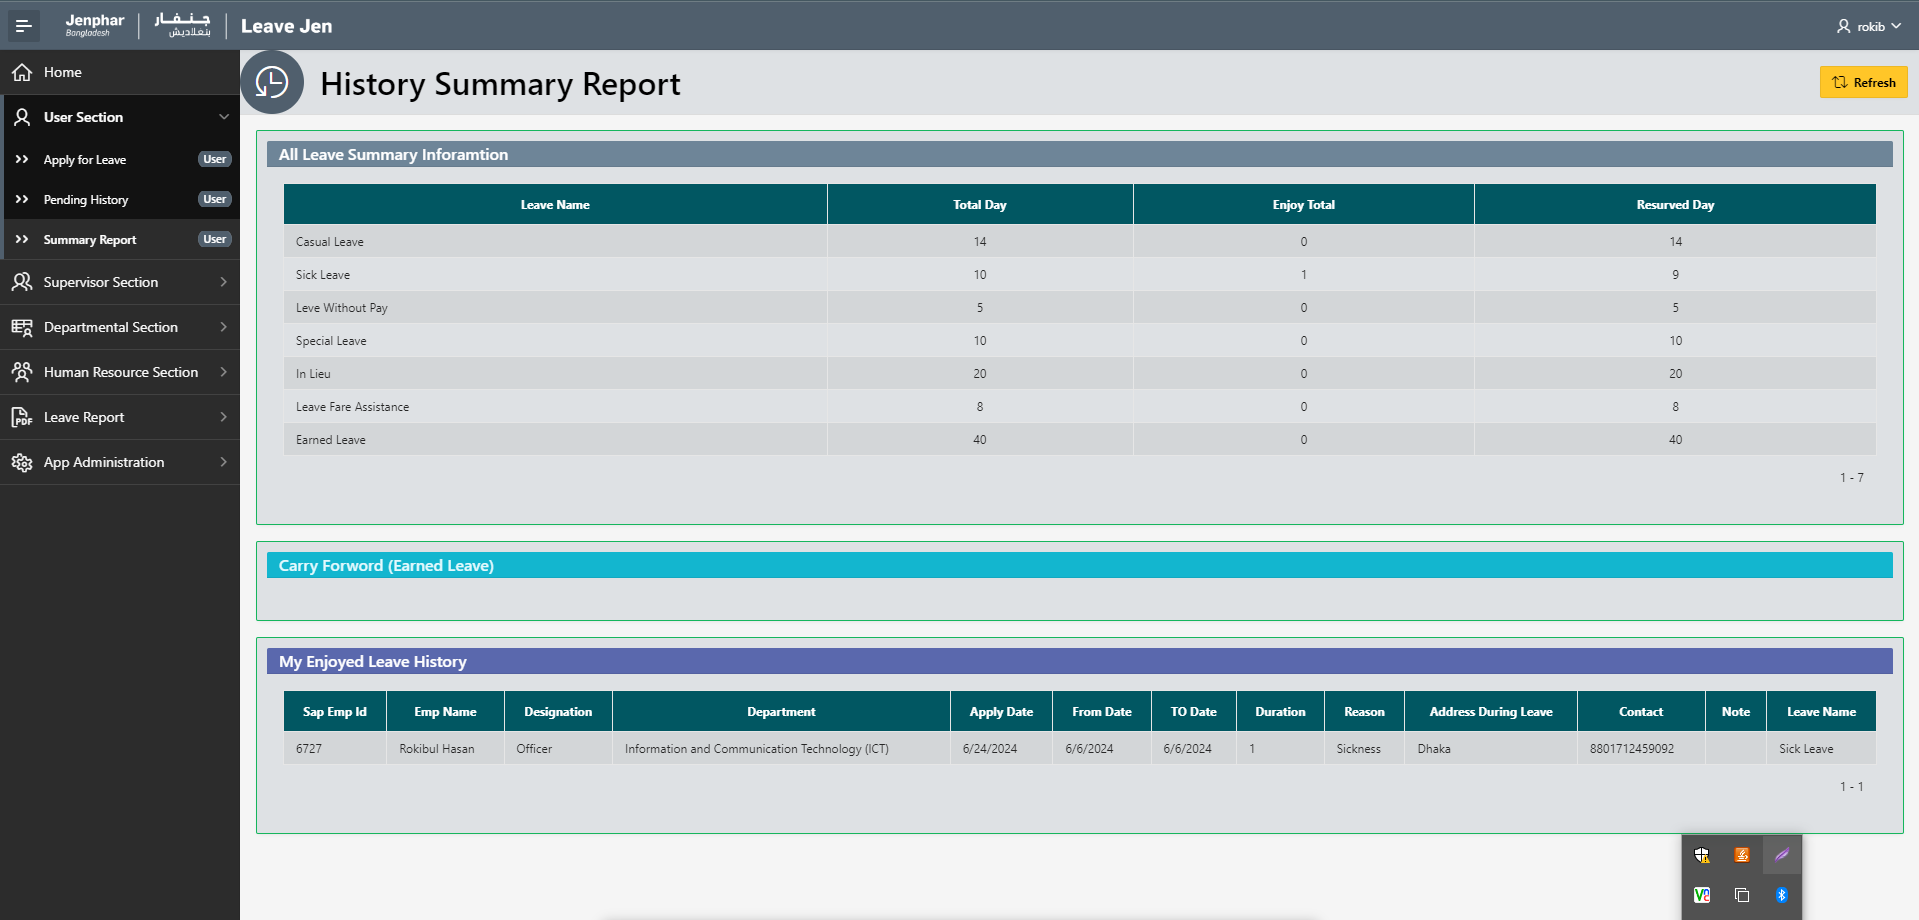The width and height of the screenshot is (1919, 920).
Task: Sort history by From Date header
Action: (x=1102, y=712)
